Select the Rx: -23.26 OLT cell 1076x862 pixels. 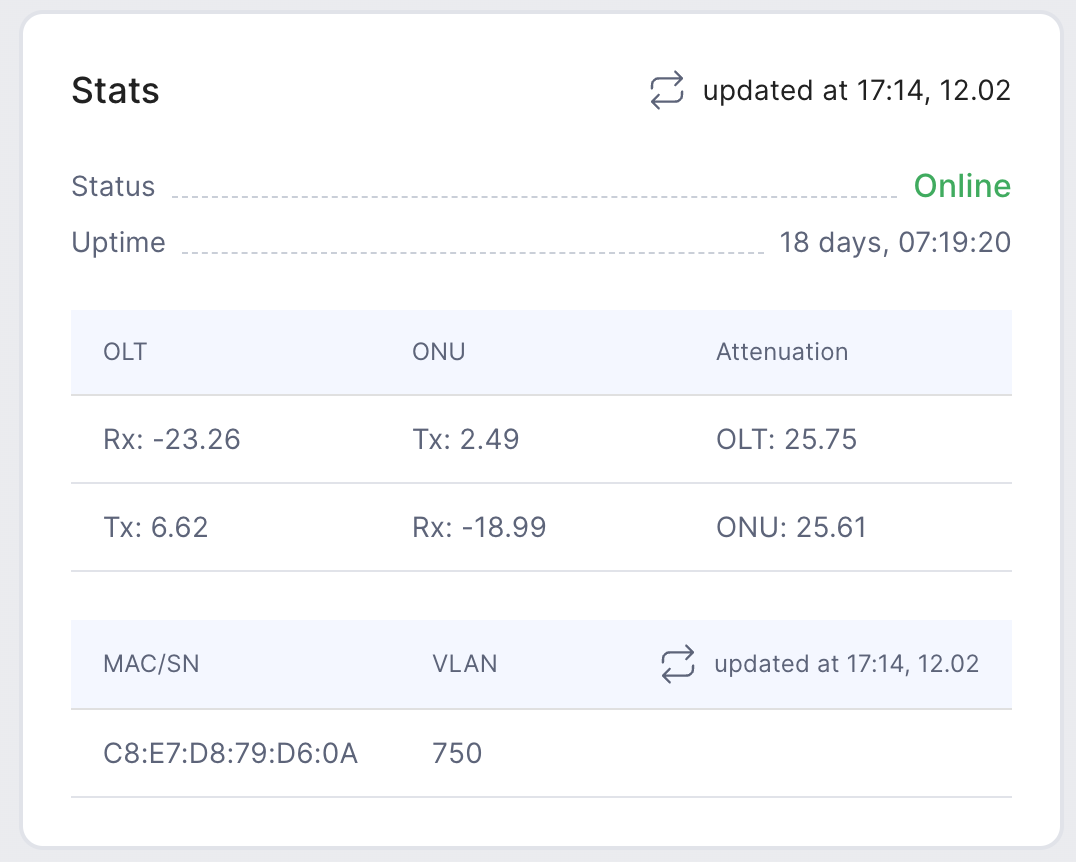172,439
